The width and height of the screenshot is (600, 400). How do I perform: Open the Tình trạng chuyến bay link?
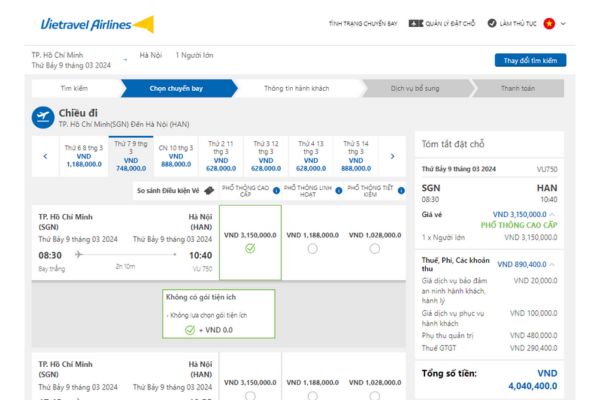pos(363,22)
